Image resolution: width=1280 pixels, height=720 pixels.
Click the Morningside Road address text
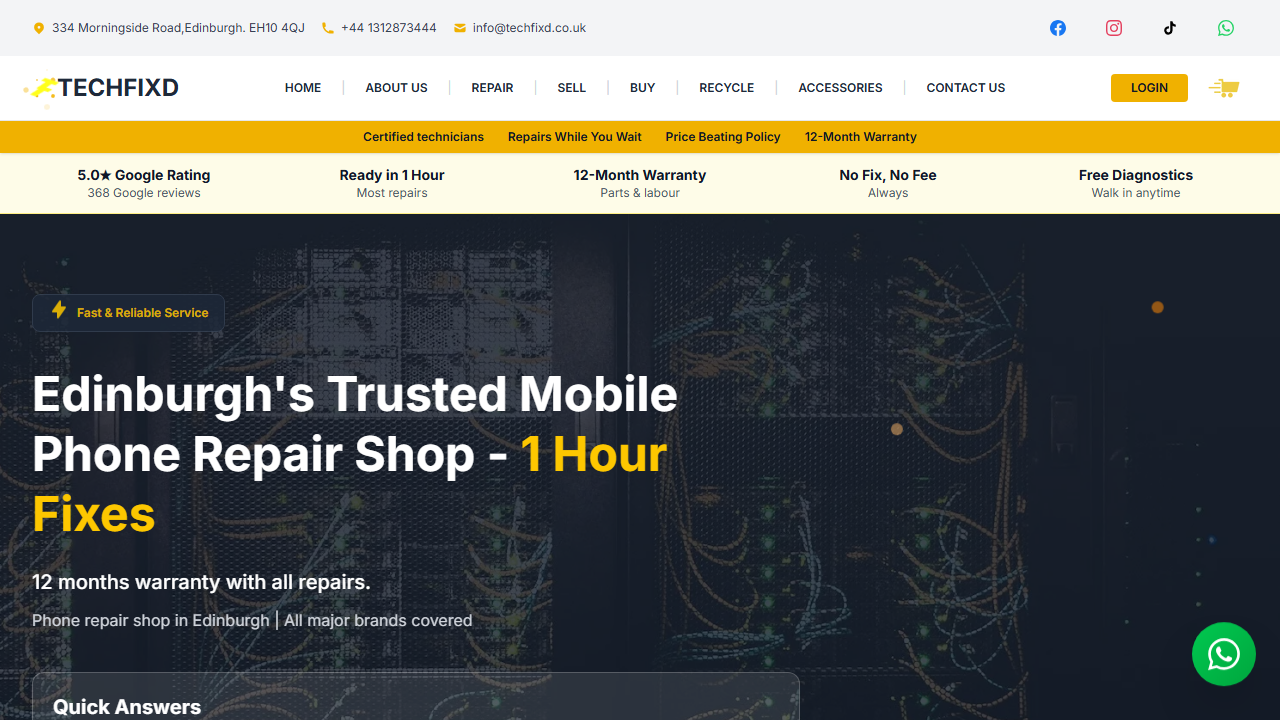click(x=178, y=28)
